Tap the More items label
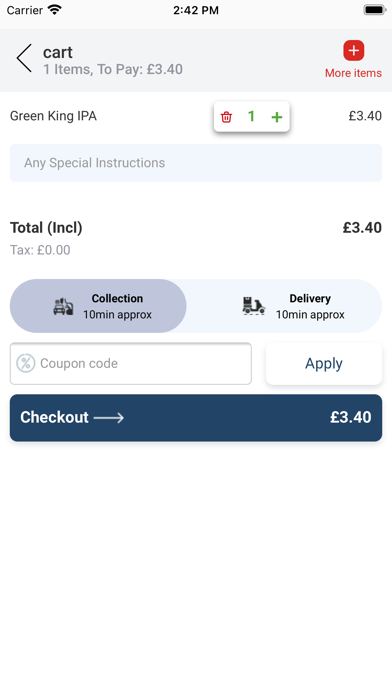Image resolution: width=392 pixels, height=696 pixels. pyautogui.click(x=353, y=73)
